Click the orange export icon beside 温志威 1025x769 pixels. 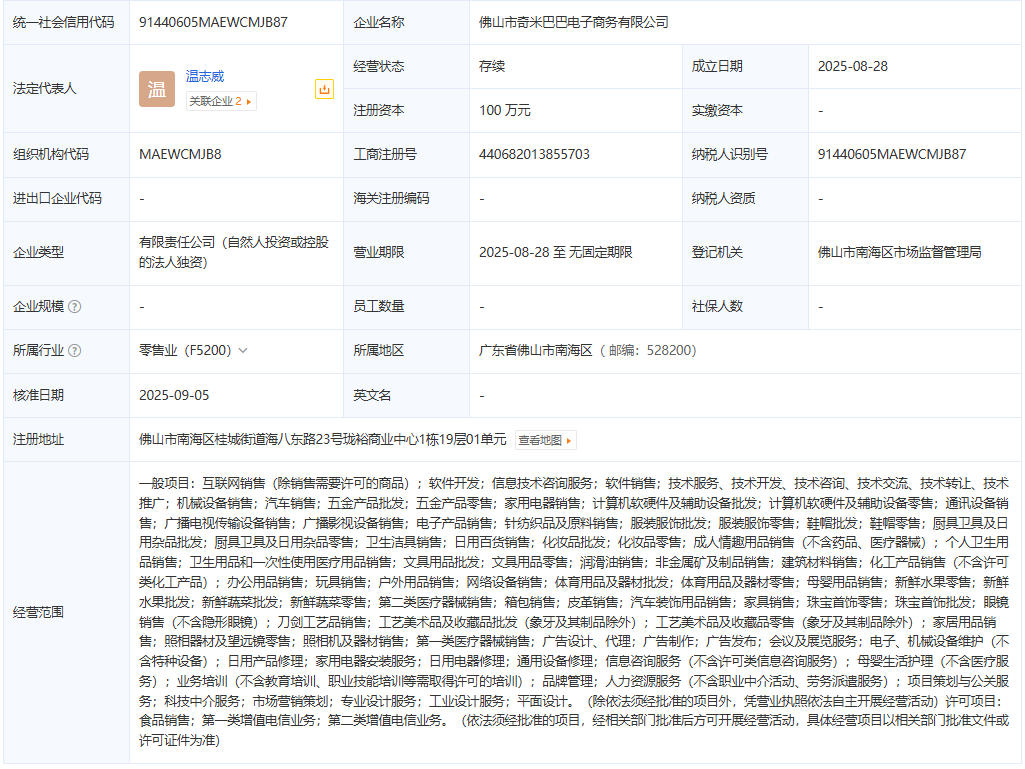click(x=323, y=89)
